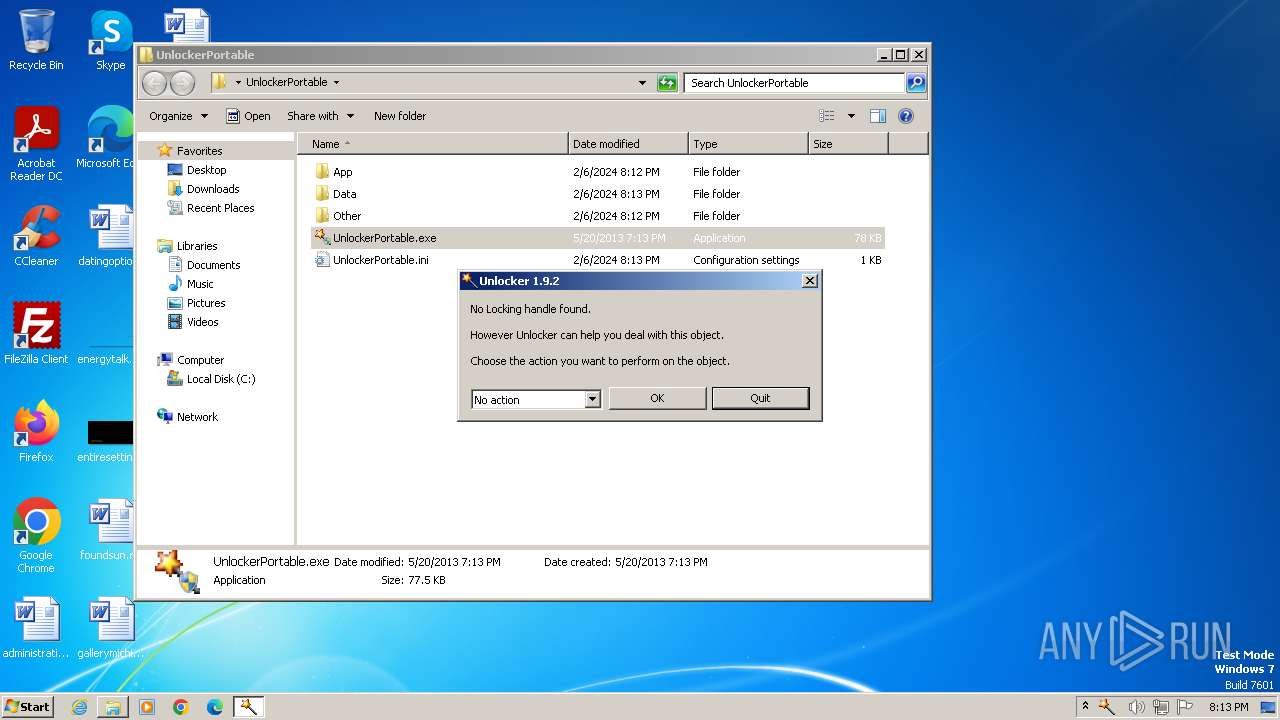
Task: Refresh the UnlockerPortable folder view
Action: click(667, 83)
